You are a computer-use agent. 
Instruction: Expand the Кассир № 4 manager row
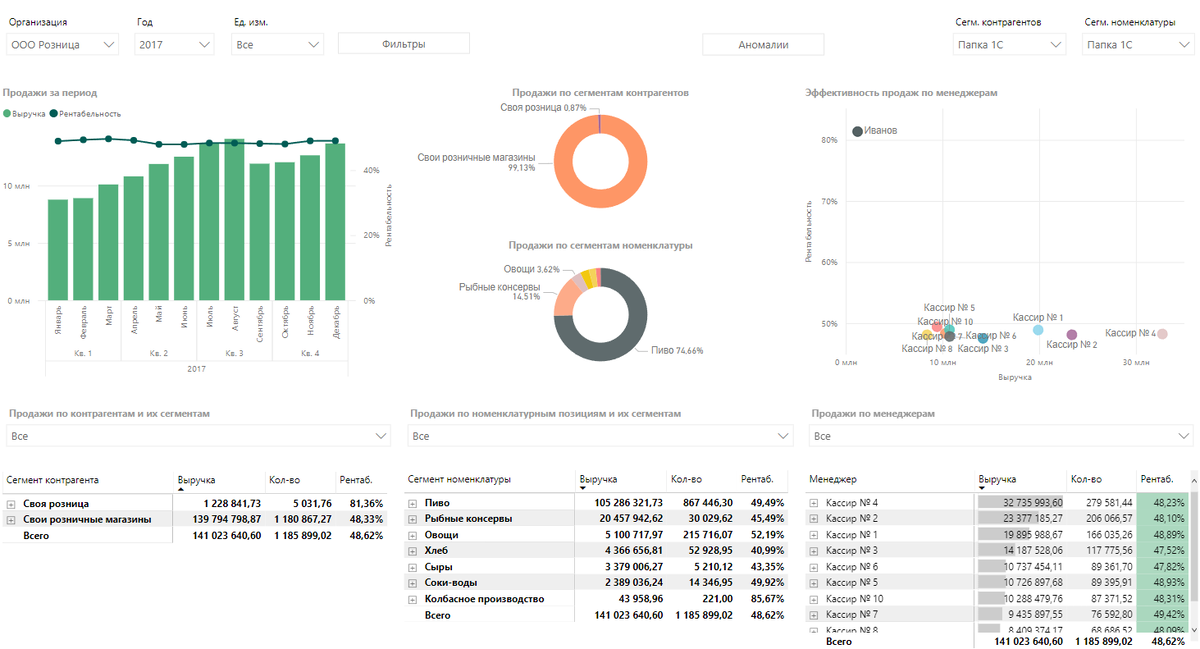coord(814,503)
